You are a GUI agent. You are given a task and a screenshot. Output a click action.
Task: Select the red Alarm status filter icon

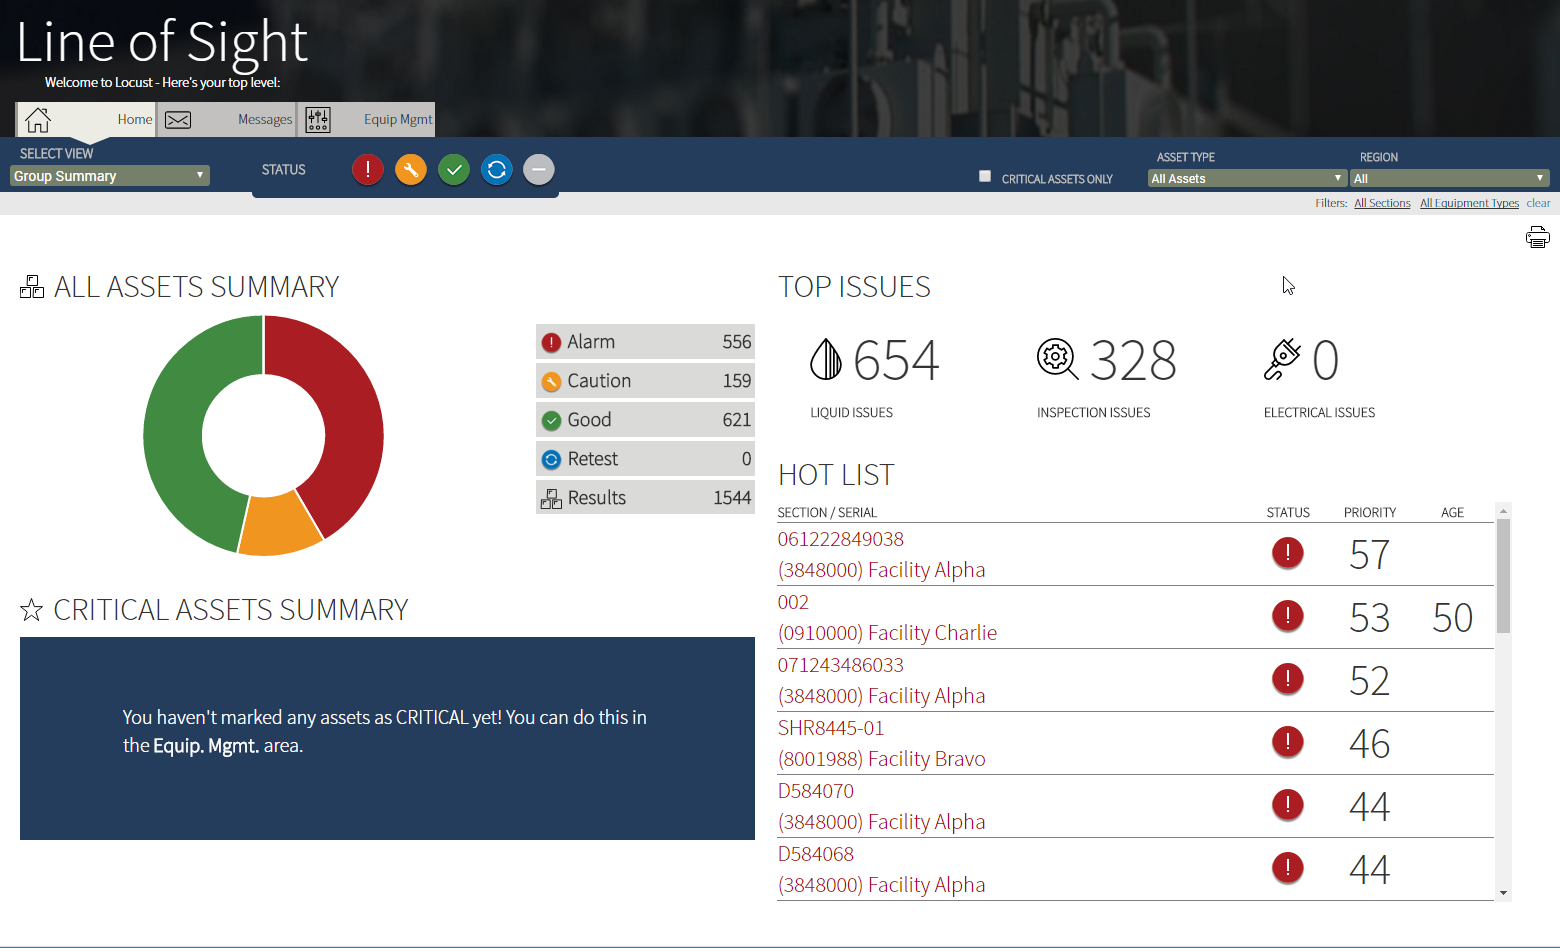click(367, 169)
